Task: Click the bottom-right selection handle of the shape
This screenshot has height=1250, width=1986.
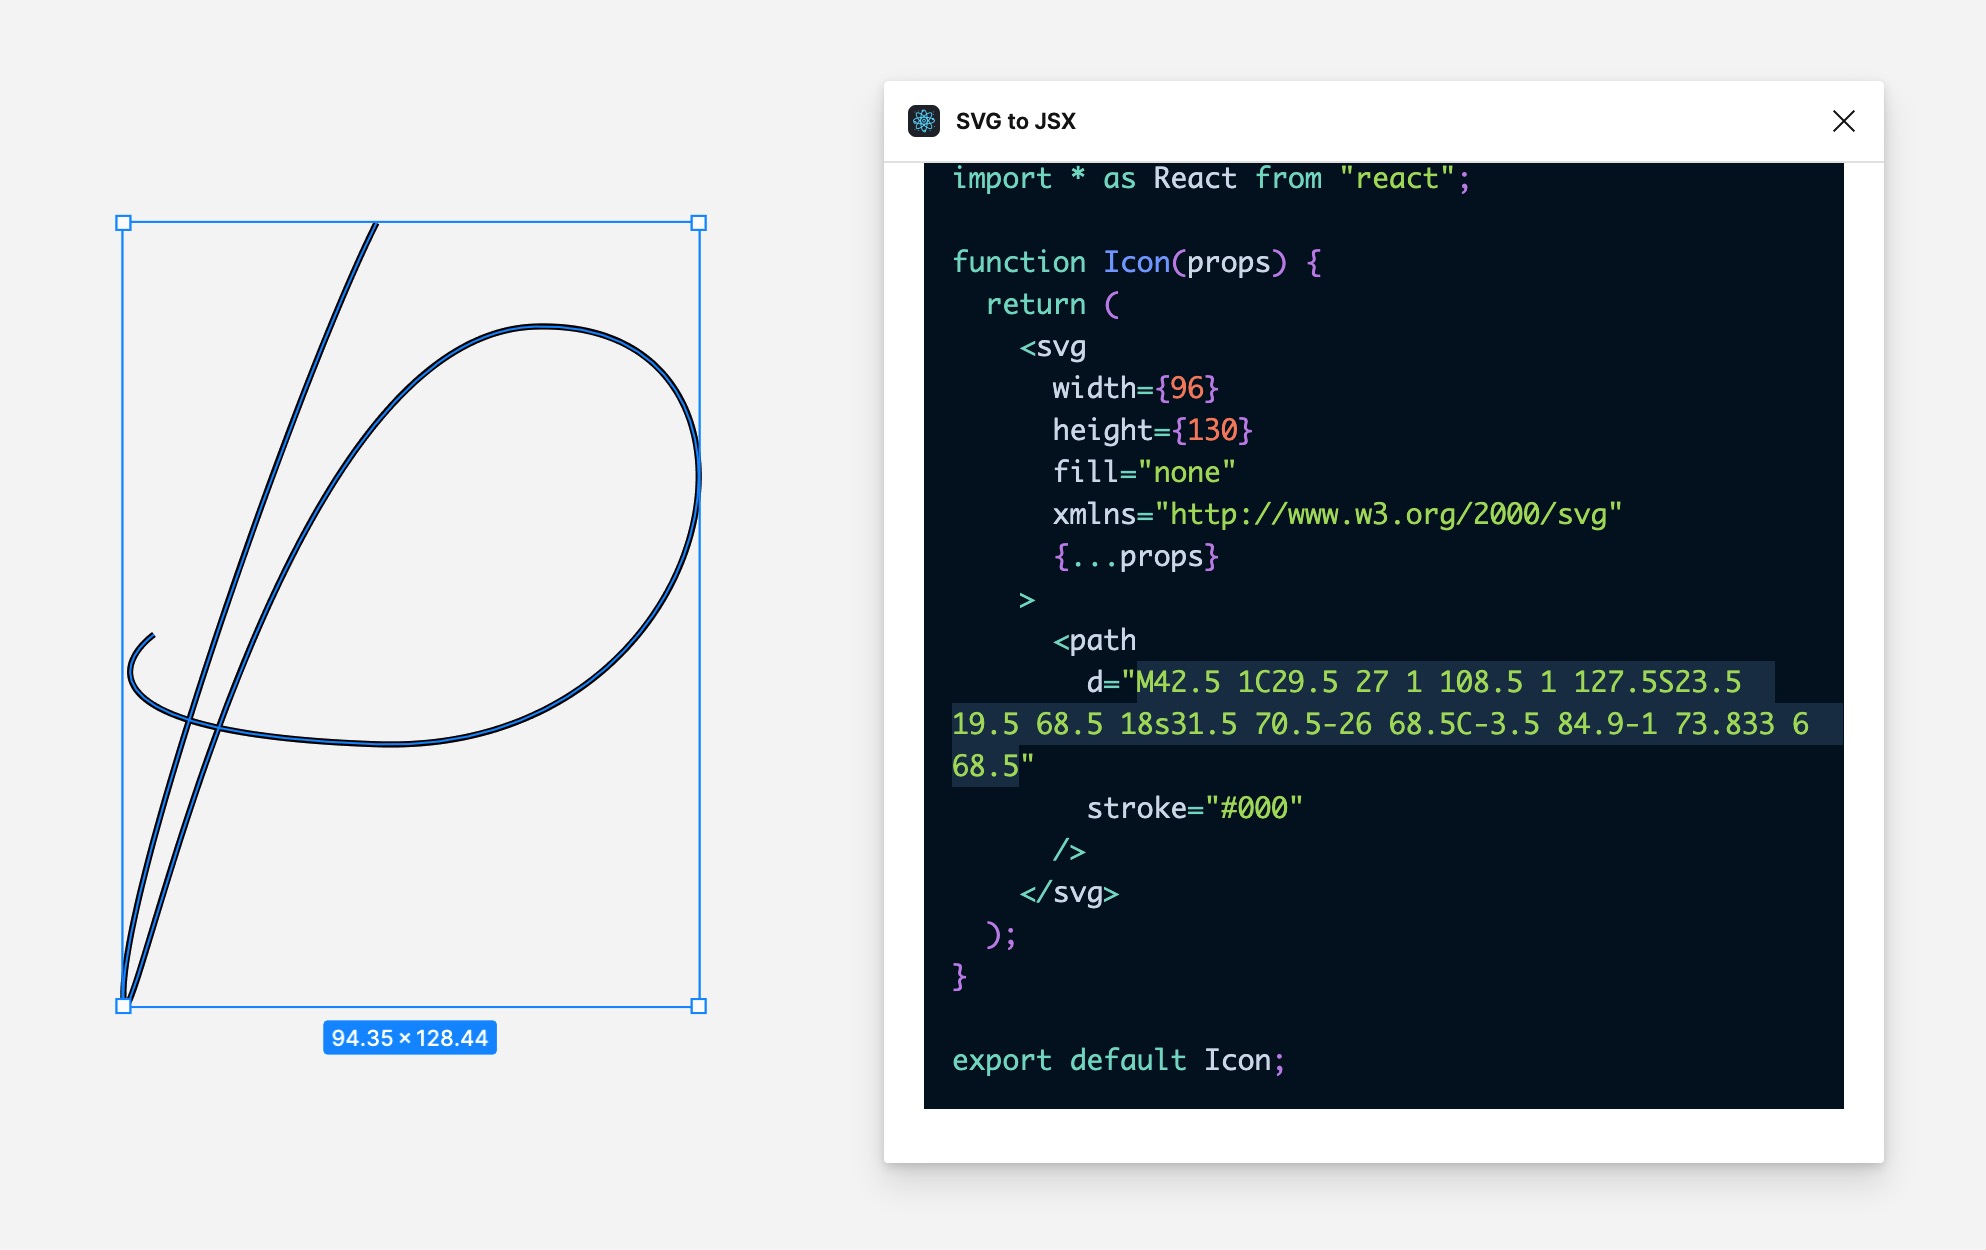Action: pos(698,1004)
